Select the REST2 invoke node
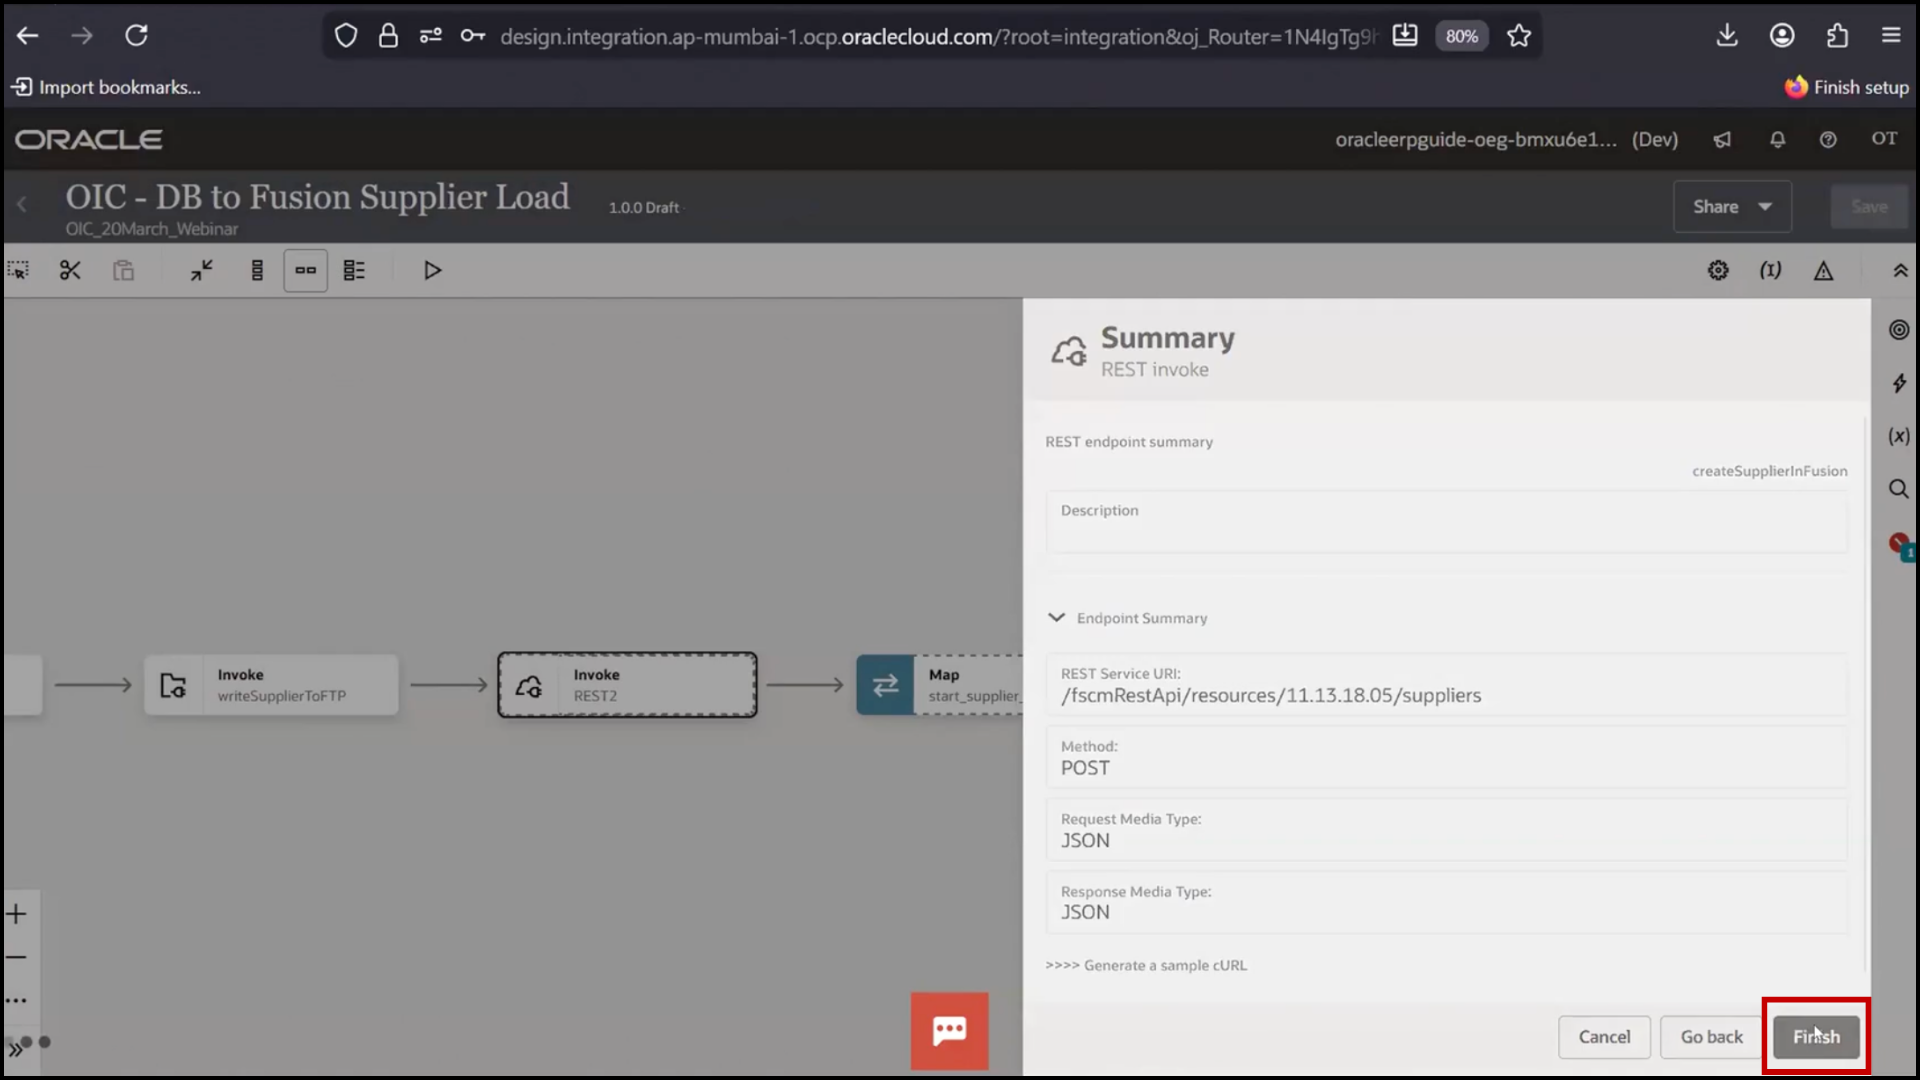 627,685
